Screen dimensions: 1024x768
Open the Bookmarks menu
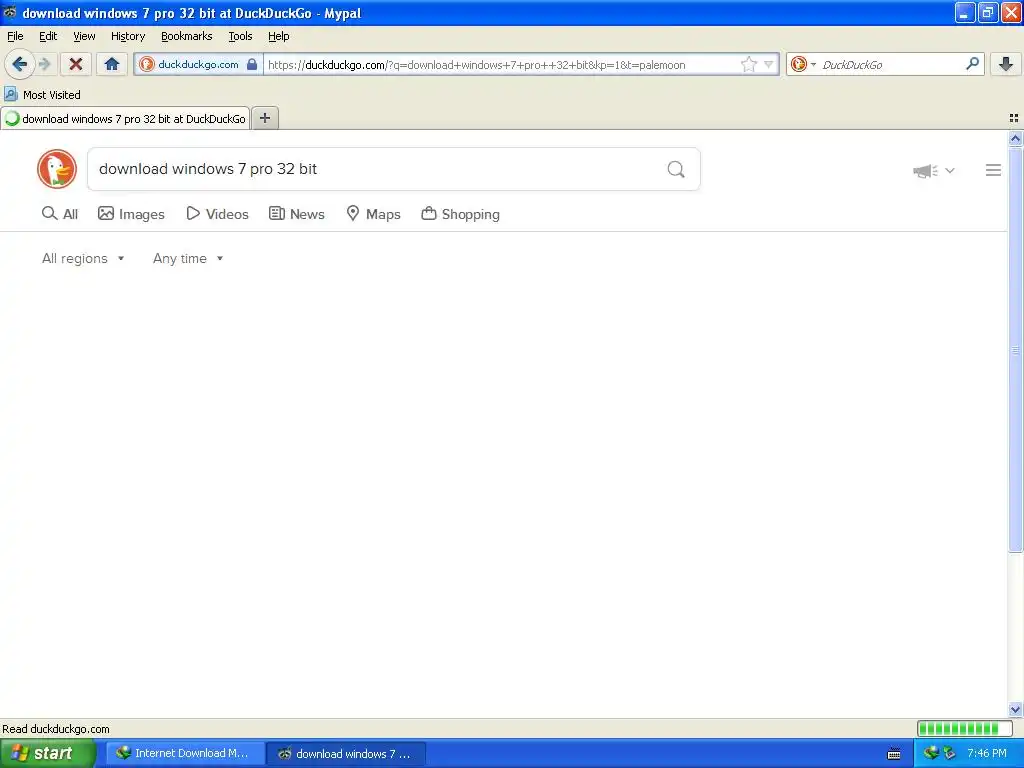(187, 36)
